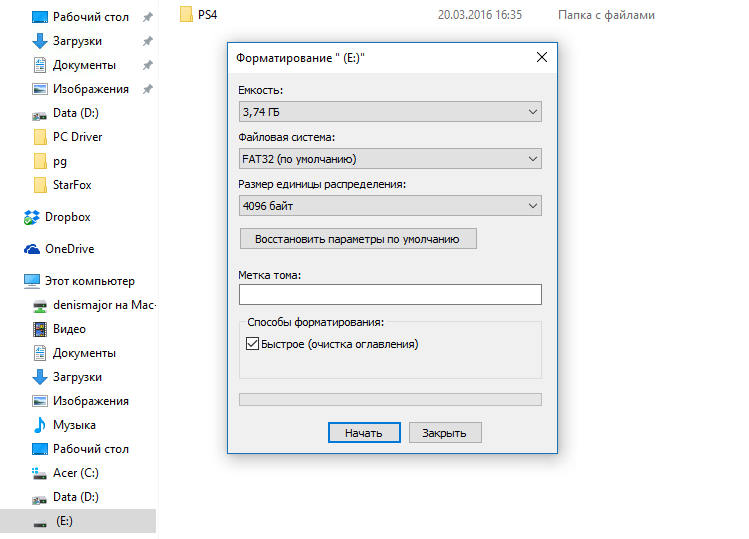Select the Видео label in sidebar
Viewport: 749px width, 539px height.
(69, 329)
